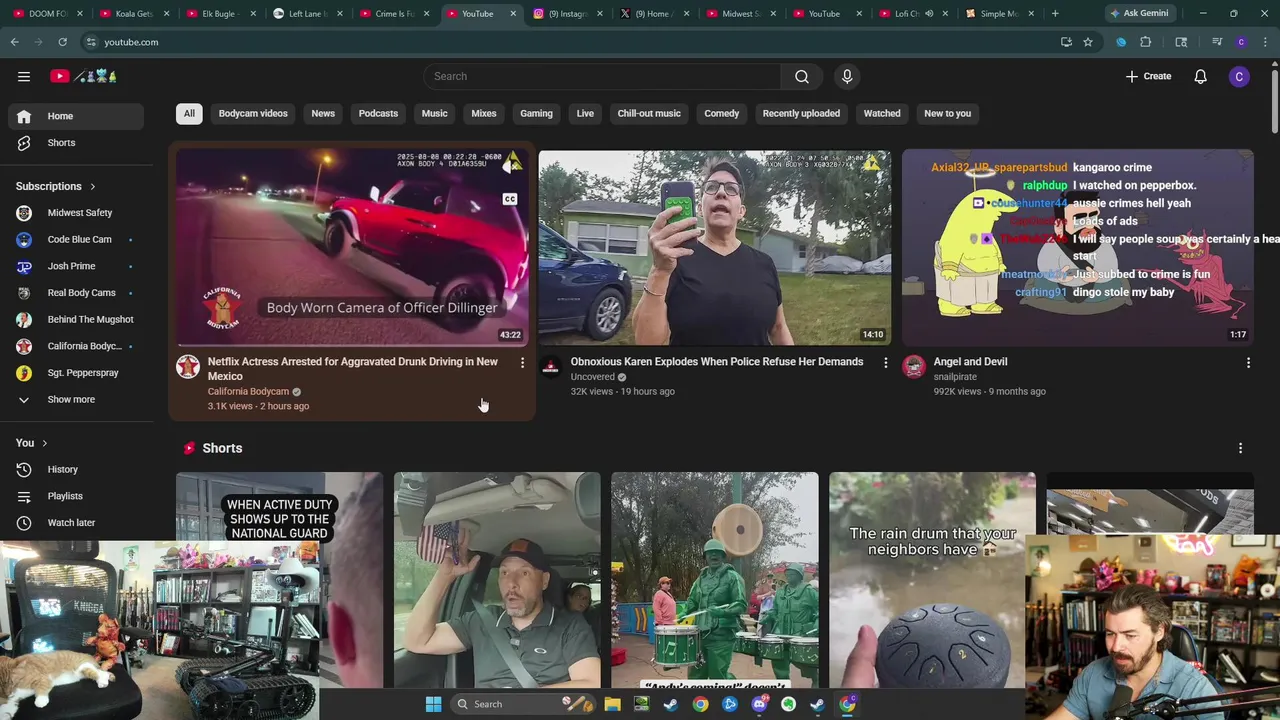Click the snailpirate channel avatar
Viewport: 1280px width, 720px height.
pyautogui.click(x=914, y=367)
